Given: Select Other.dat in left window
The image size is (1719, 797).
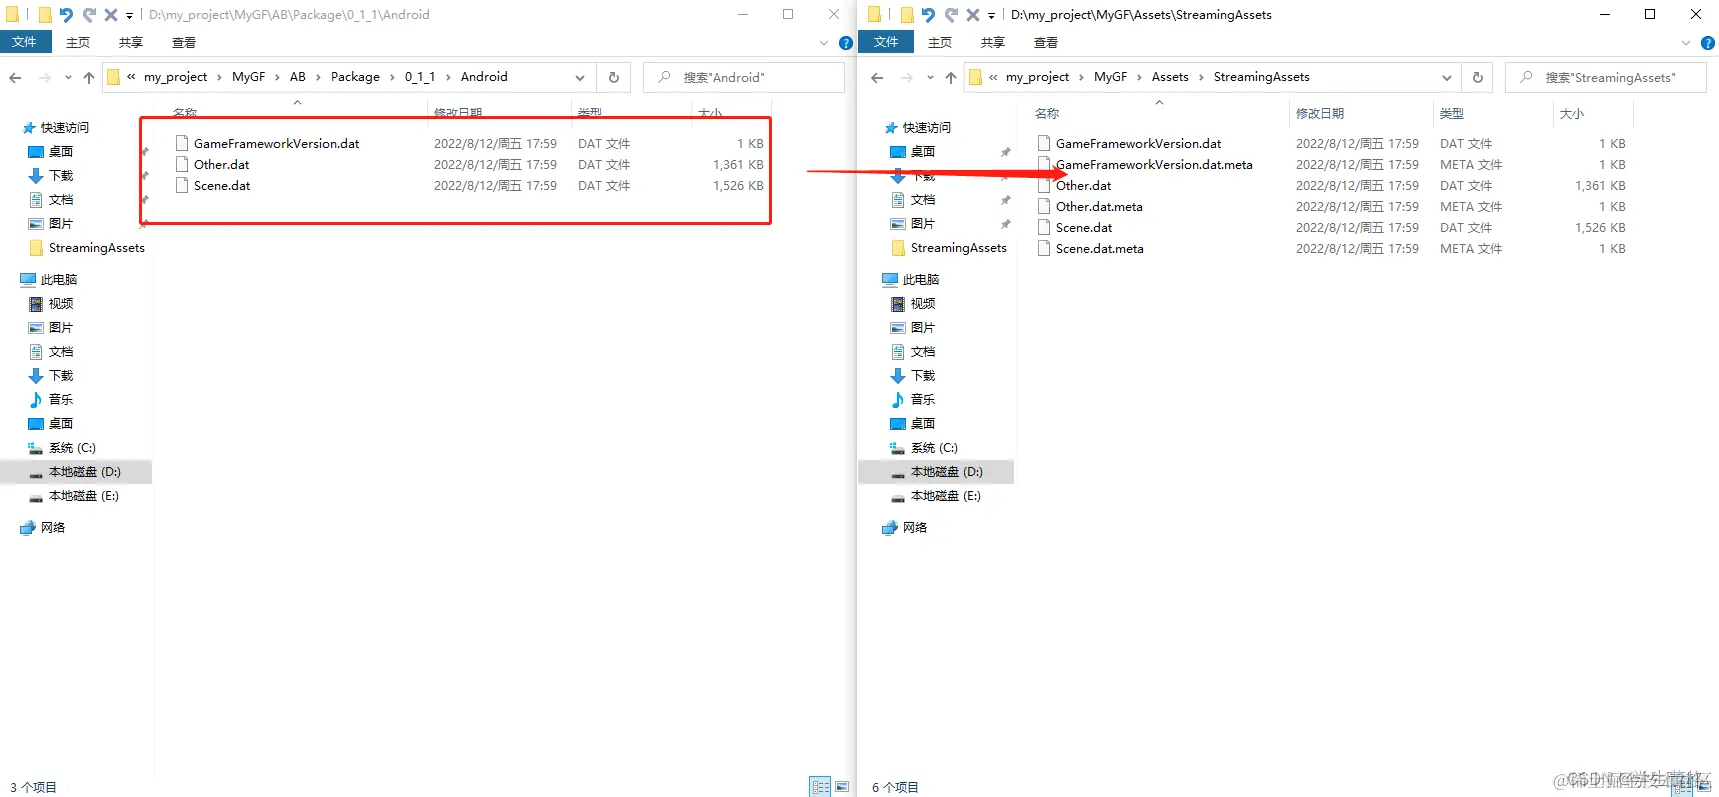Looking at the screenshot, I should pos(222,164).
